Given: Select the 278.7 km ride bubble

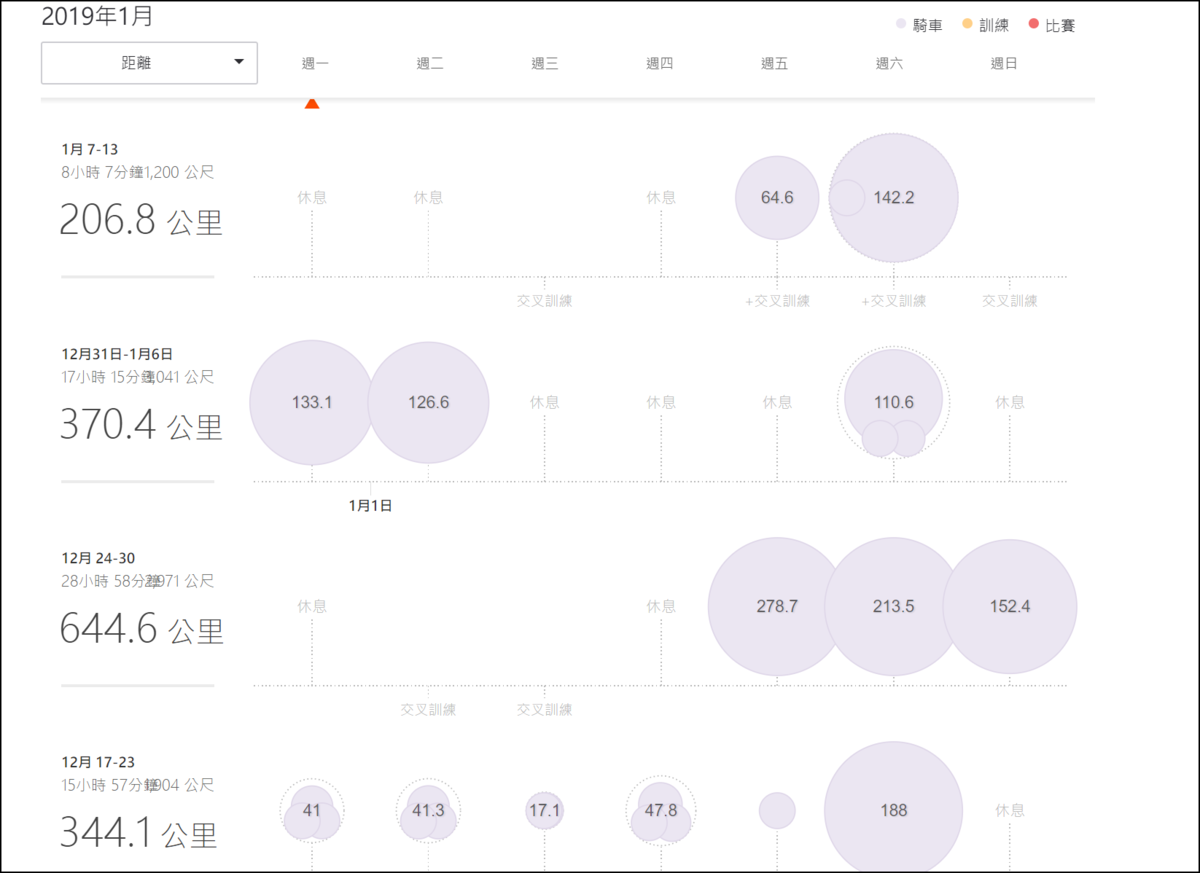Looking at the screenshot, I should pos(777,607).
